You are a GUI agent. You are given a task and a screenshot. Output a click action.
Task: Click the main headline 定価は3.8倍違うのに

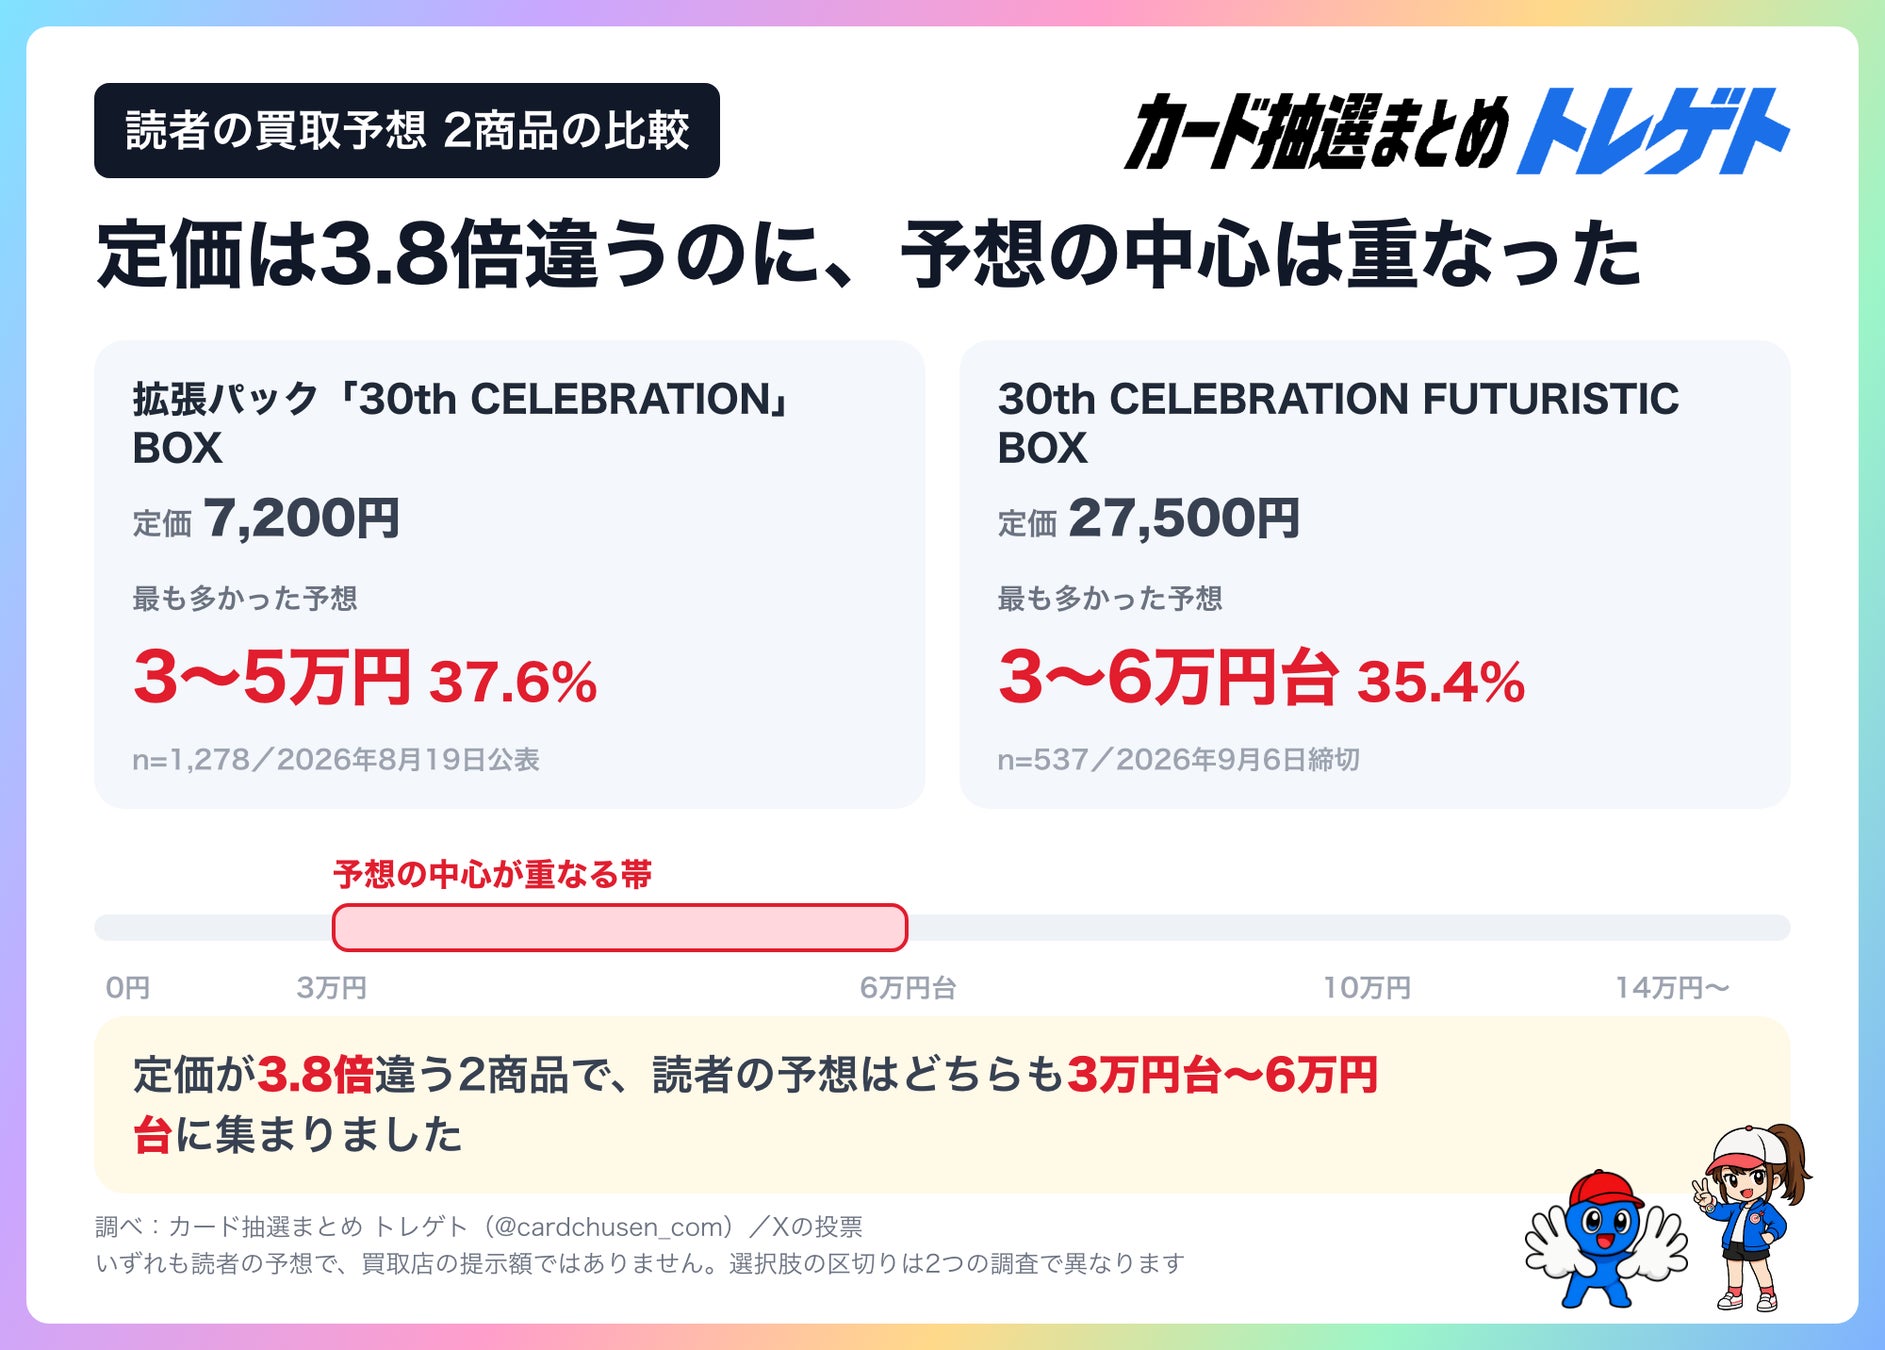474,255
